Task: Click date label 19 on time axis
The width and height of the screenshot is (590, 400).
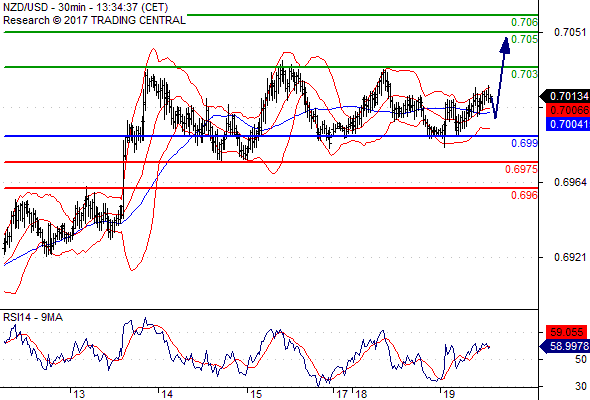Action: [449, 394]
